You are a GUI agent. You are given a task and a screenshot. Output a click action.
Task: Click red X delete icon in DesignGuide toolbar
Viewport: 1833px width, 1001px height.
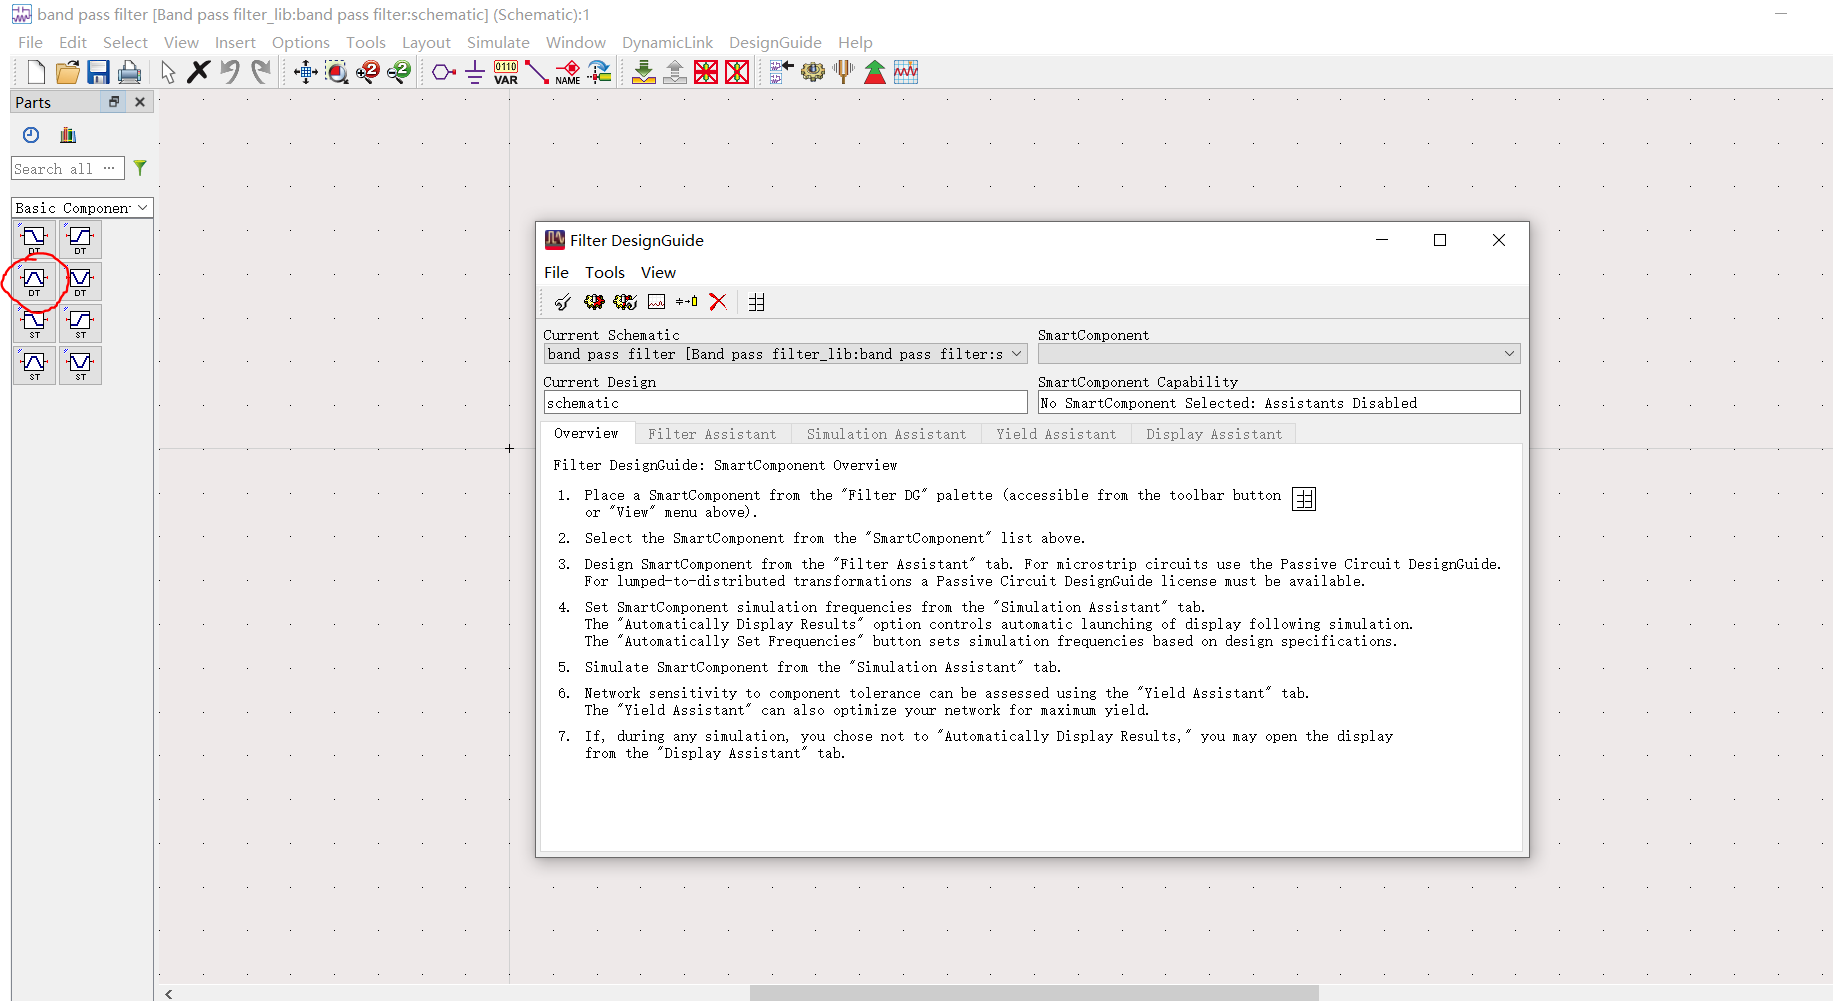point(718,302)
